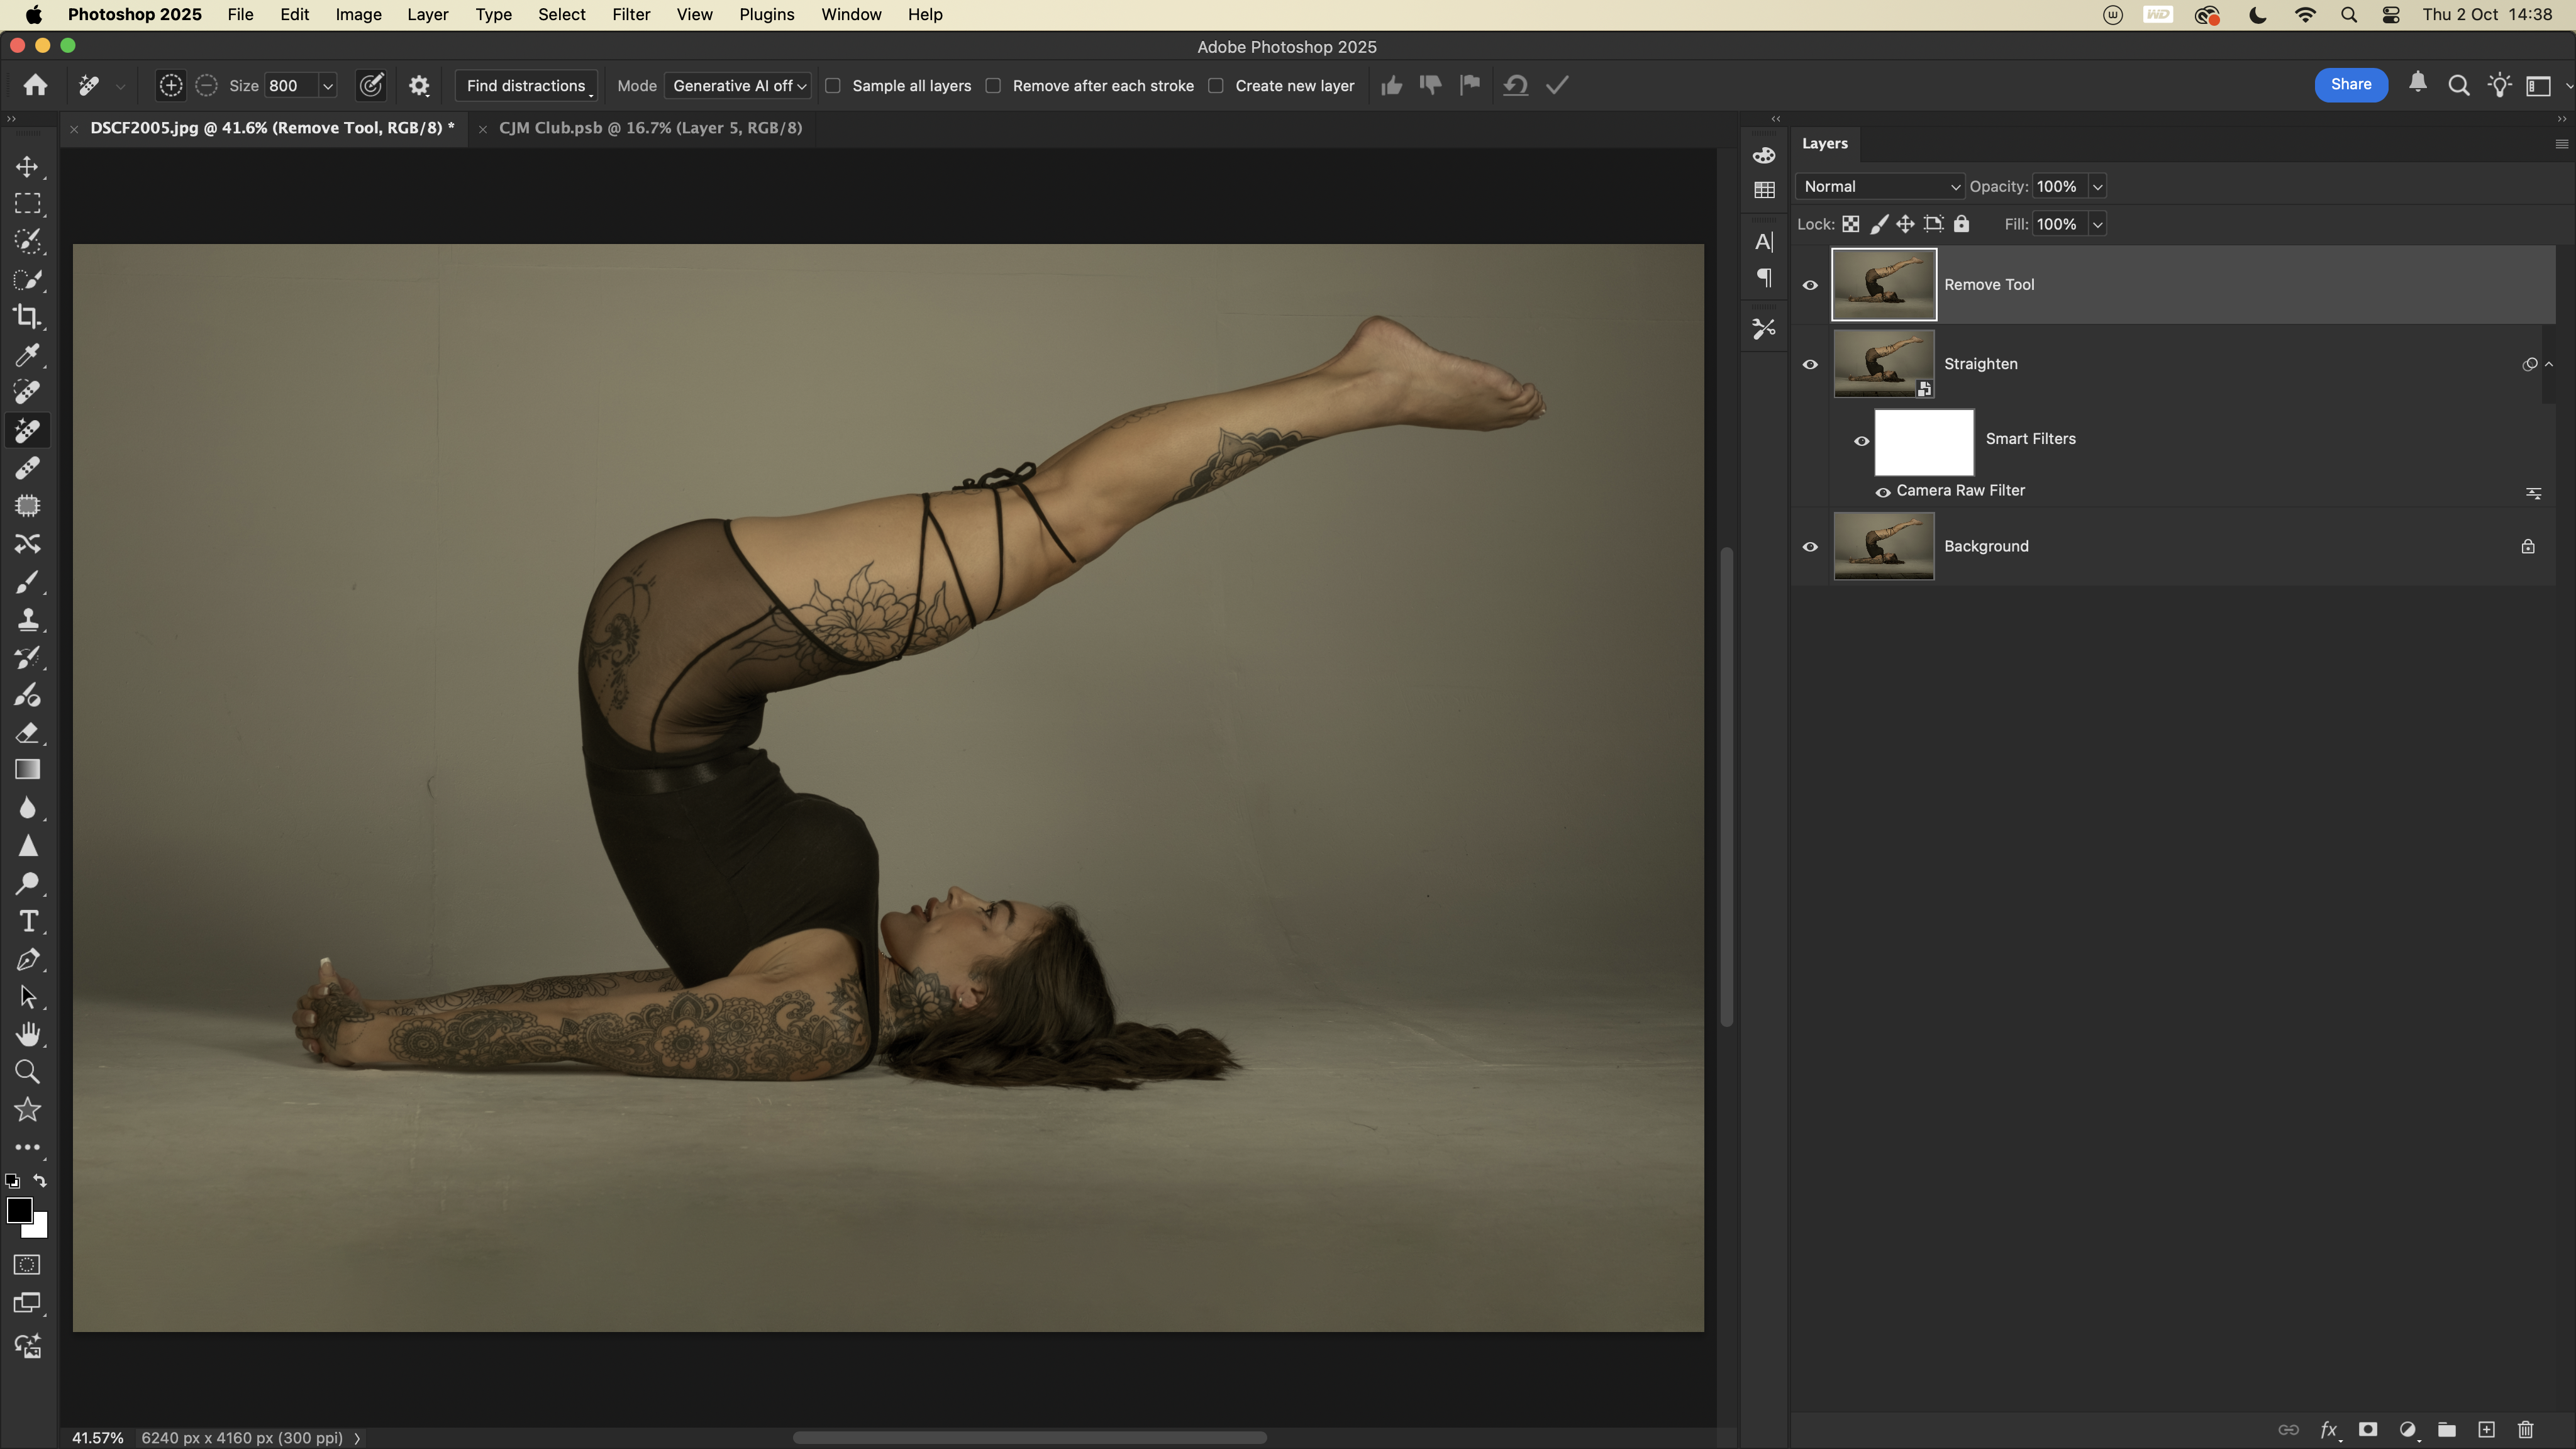Select the Clone Stamp tool
The image size is (2576, 1449).
click(27, 620)
